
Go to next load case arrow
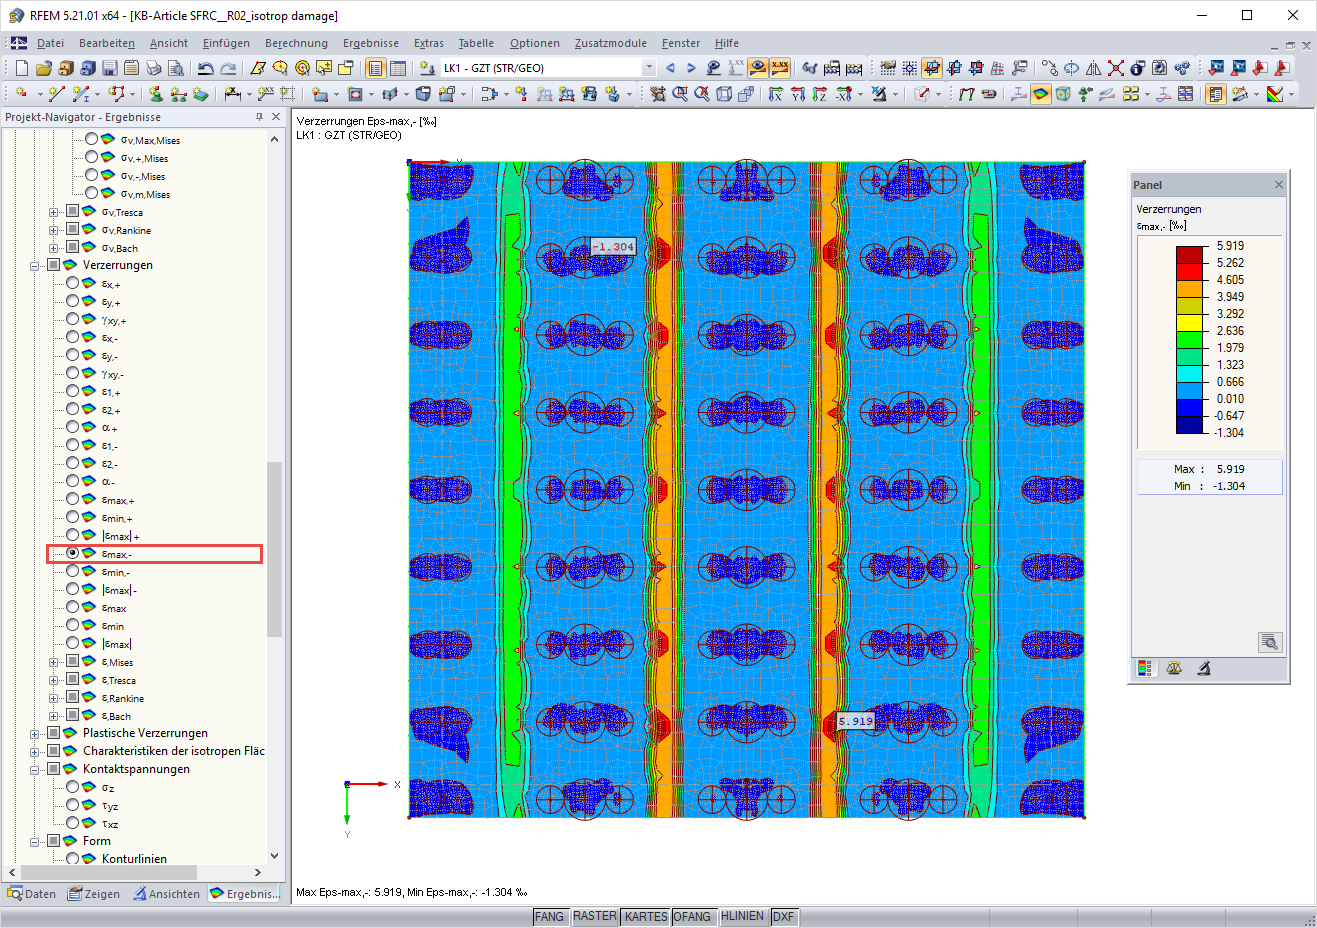coord(691,68)
